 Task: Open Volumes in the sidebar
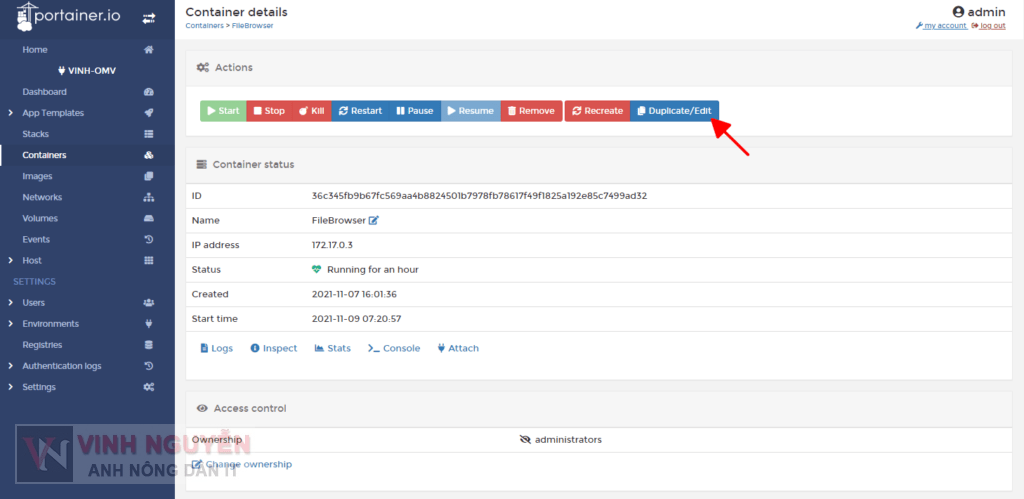40,218
